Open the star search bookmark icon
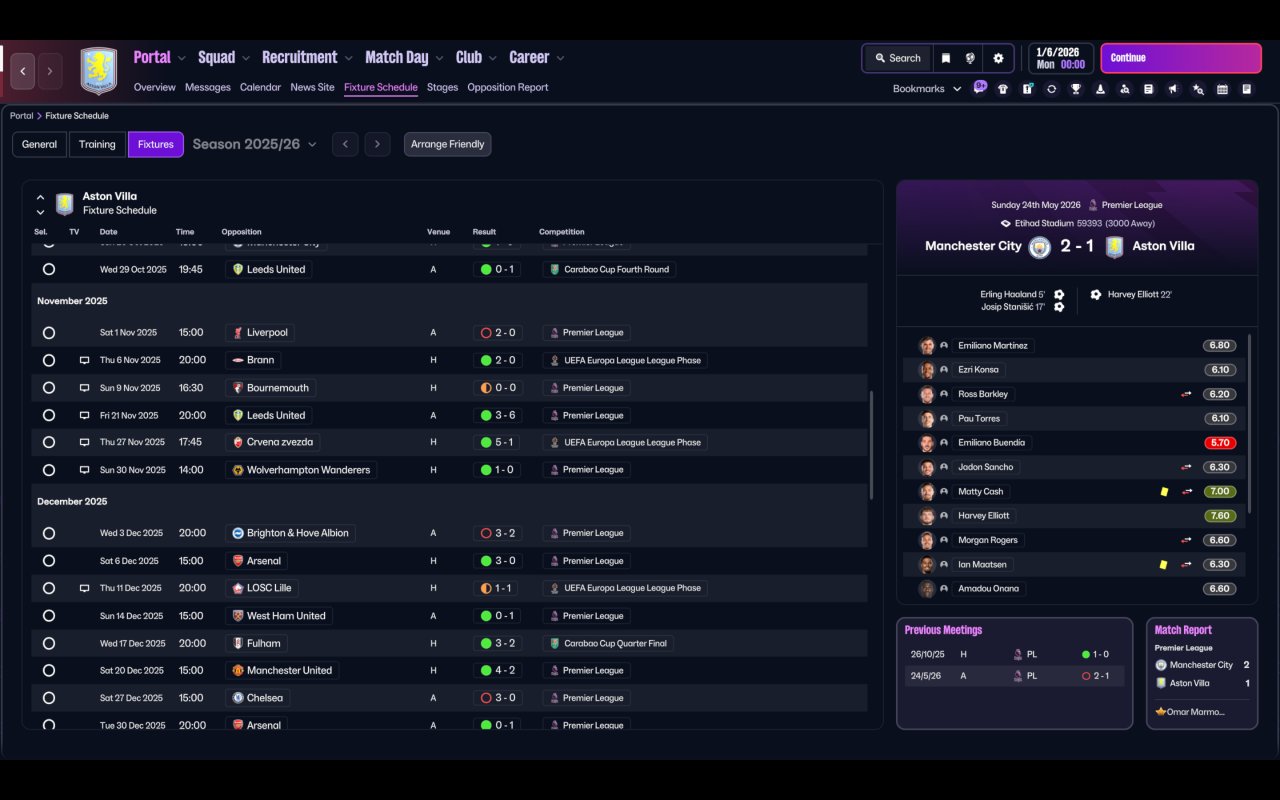Screen dimensions: 1280x800 [x=1198, y=89]
